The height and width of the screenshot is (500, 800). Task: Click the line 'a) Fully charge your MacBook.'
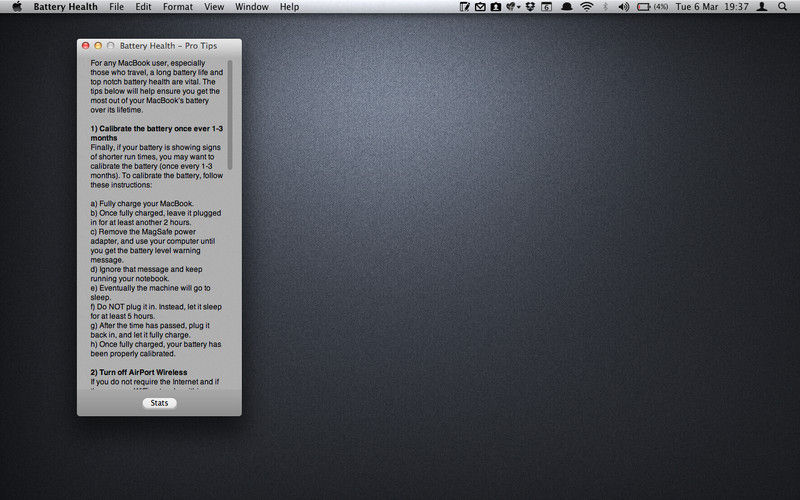[x=142, y=204]
